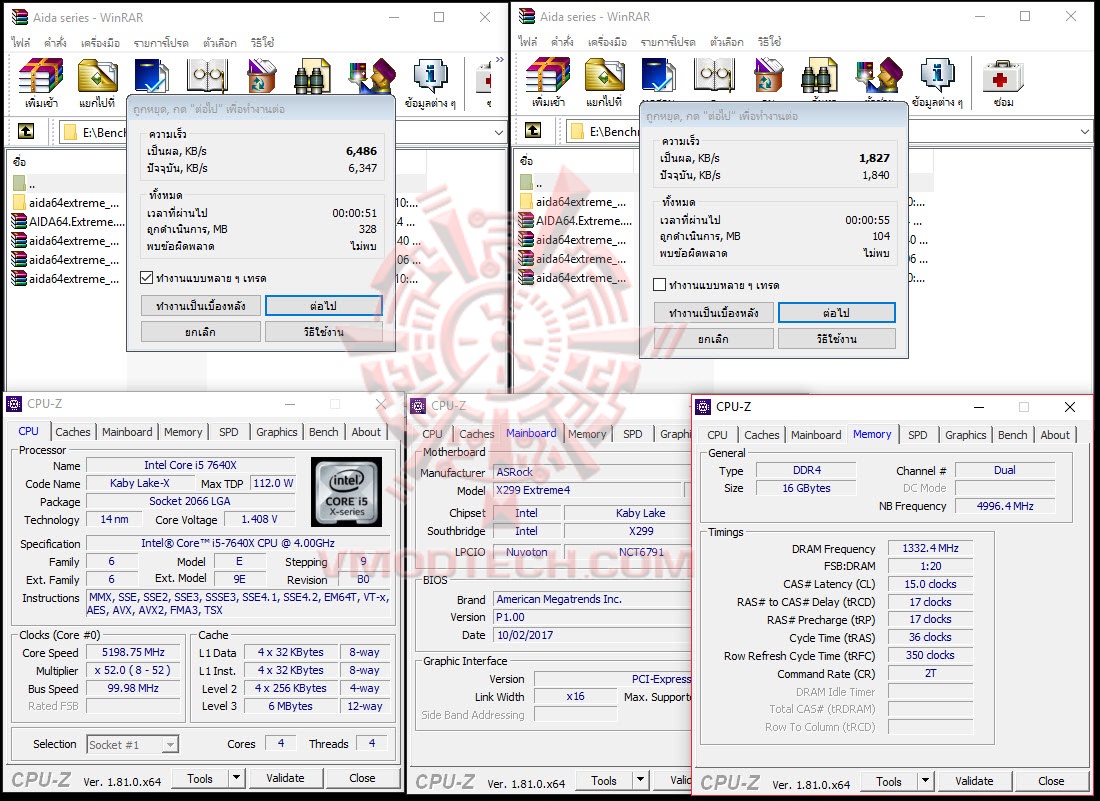
Task: Open the Socket #1 selection dropdown
Action: coord(170,745)
